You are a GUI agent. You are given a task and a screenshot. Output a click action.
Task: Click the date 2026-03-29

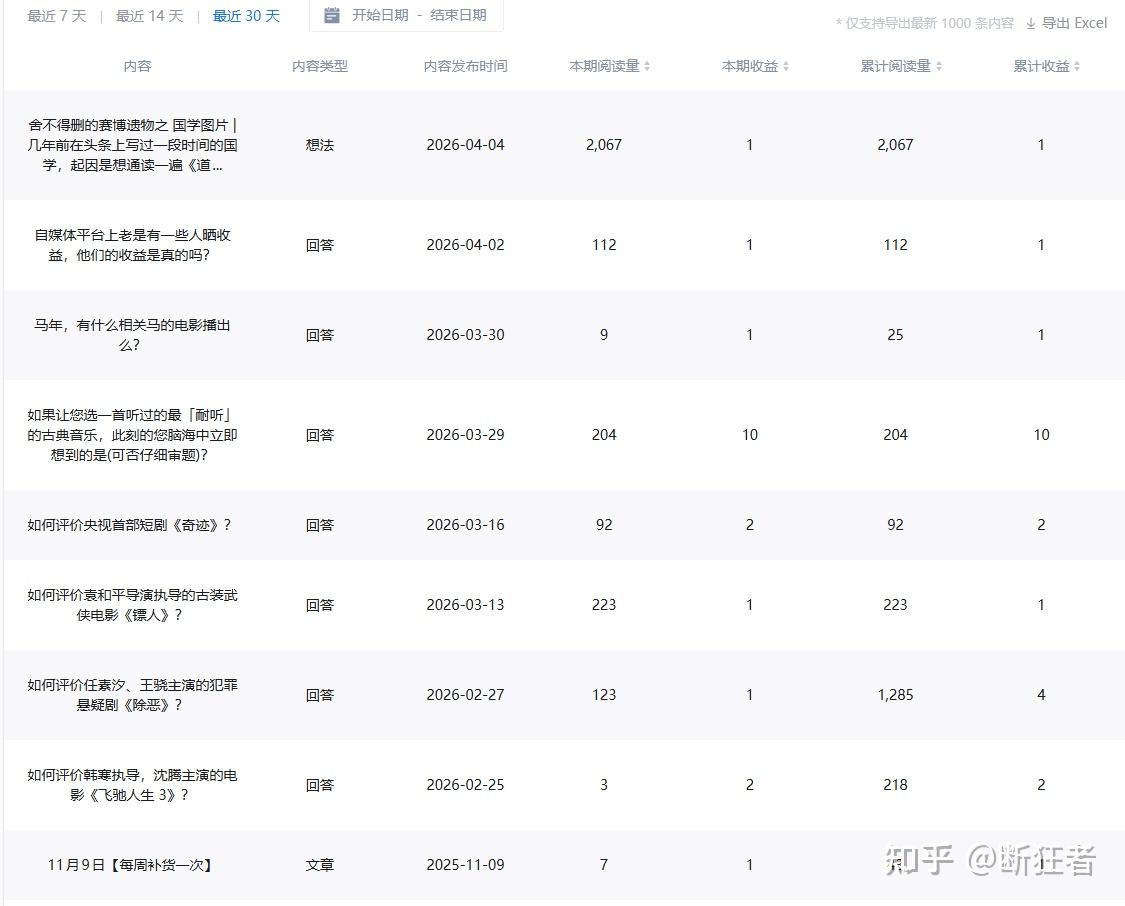pyautogui.click(x=465, y=435)
